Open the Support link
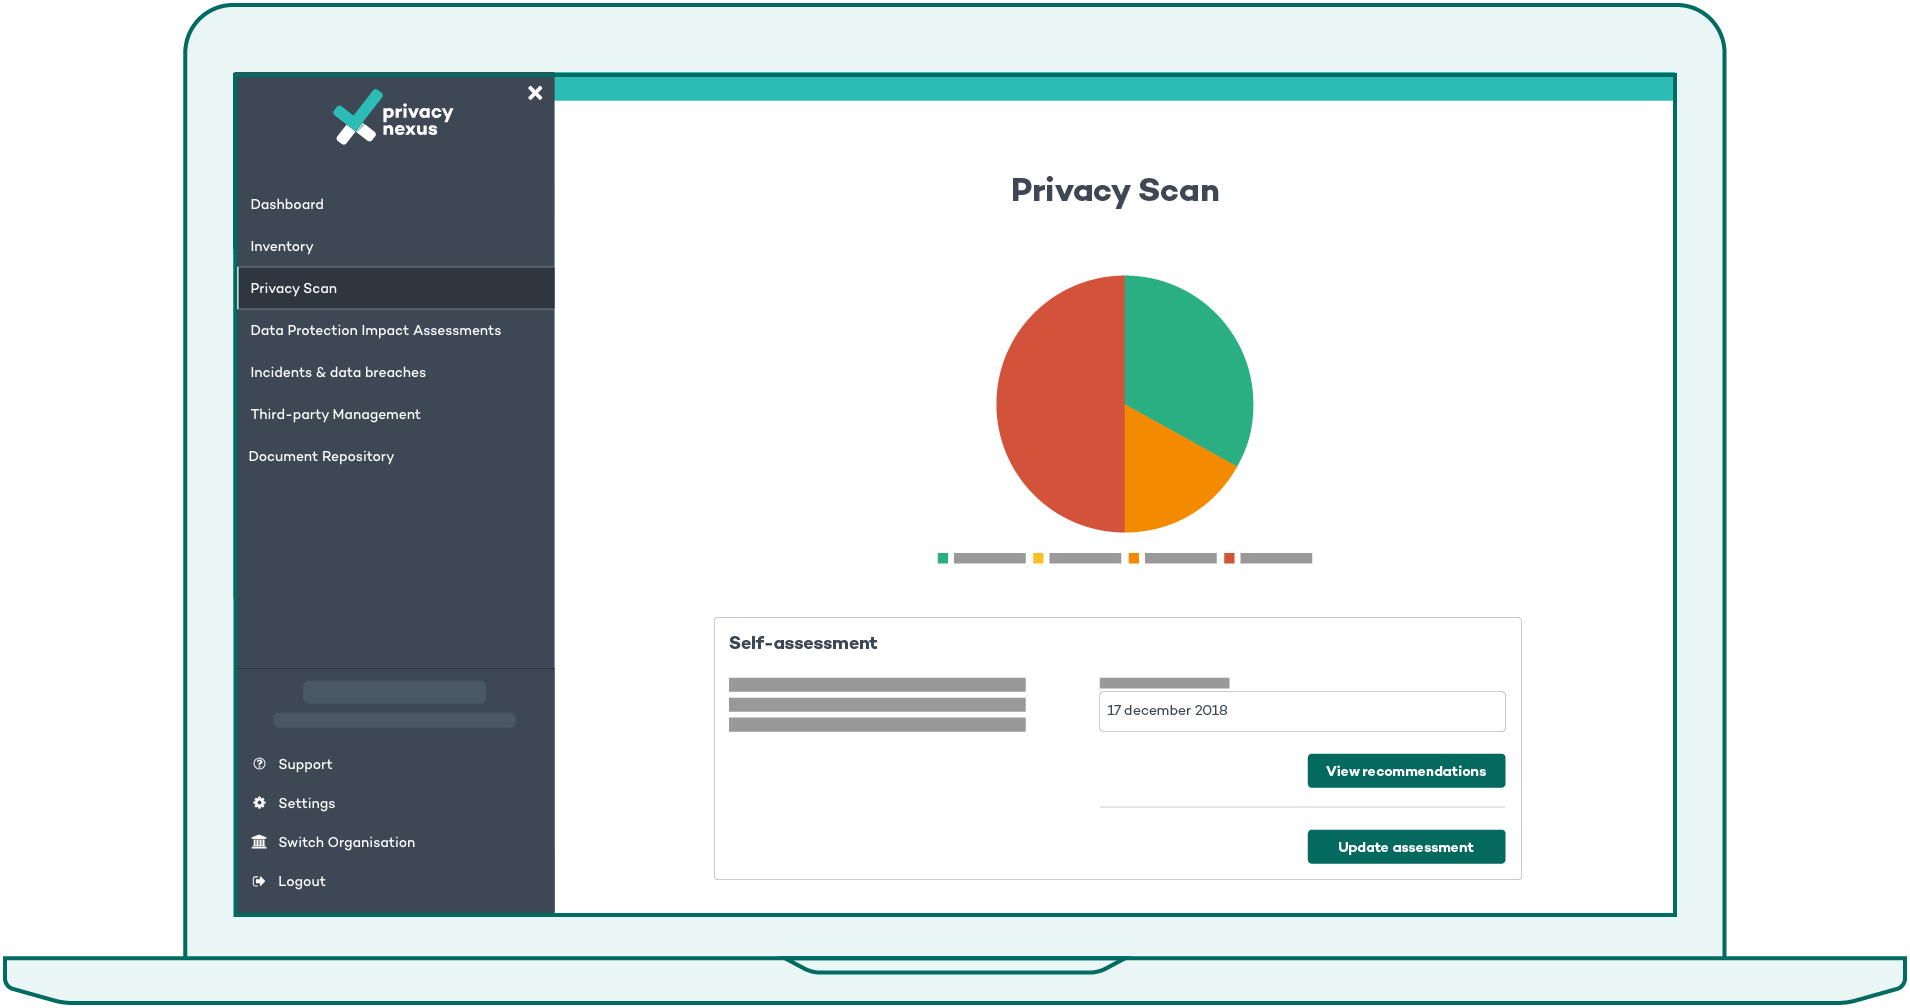The image size is (1910, 1008). [x=305, y=764]
